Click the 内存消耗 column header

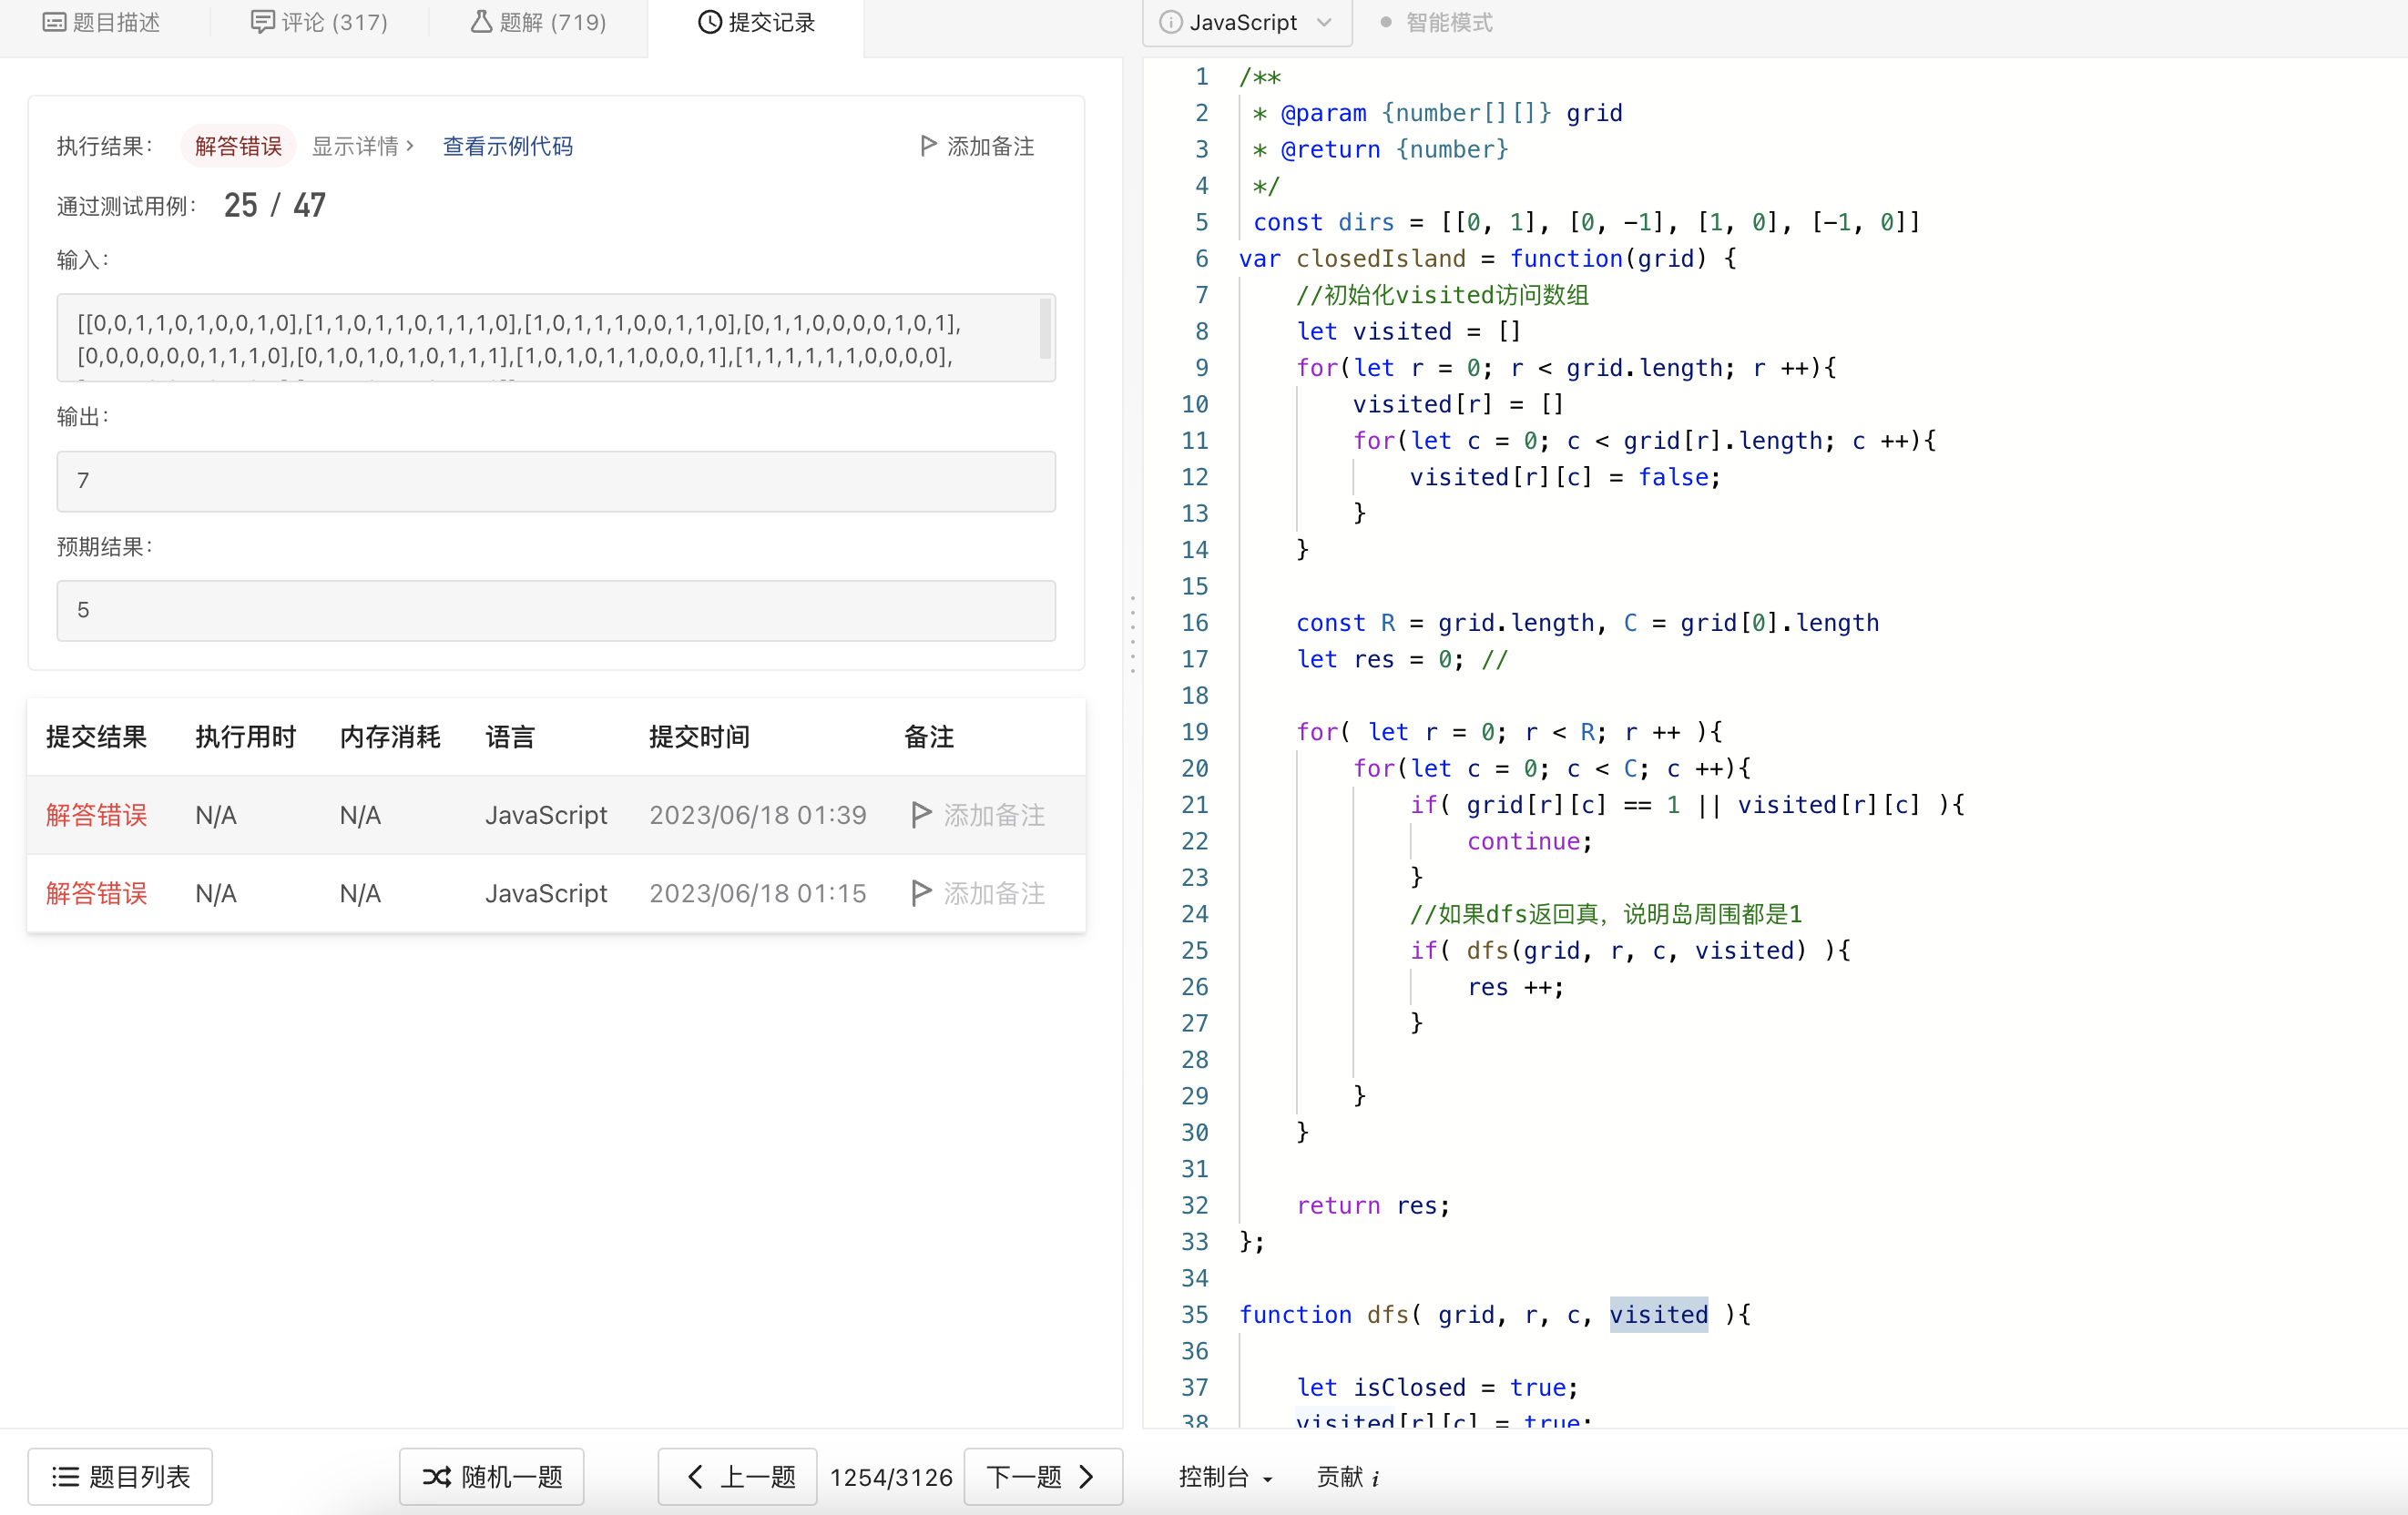tap(390, 737)
